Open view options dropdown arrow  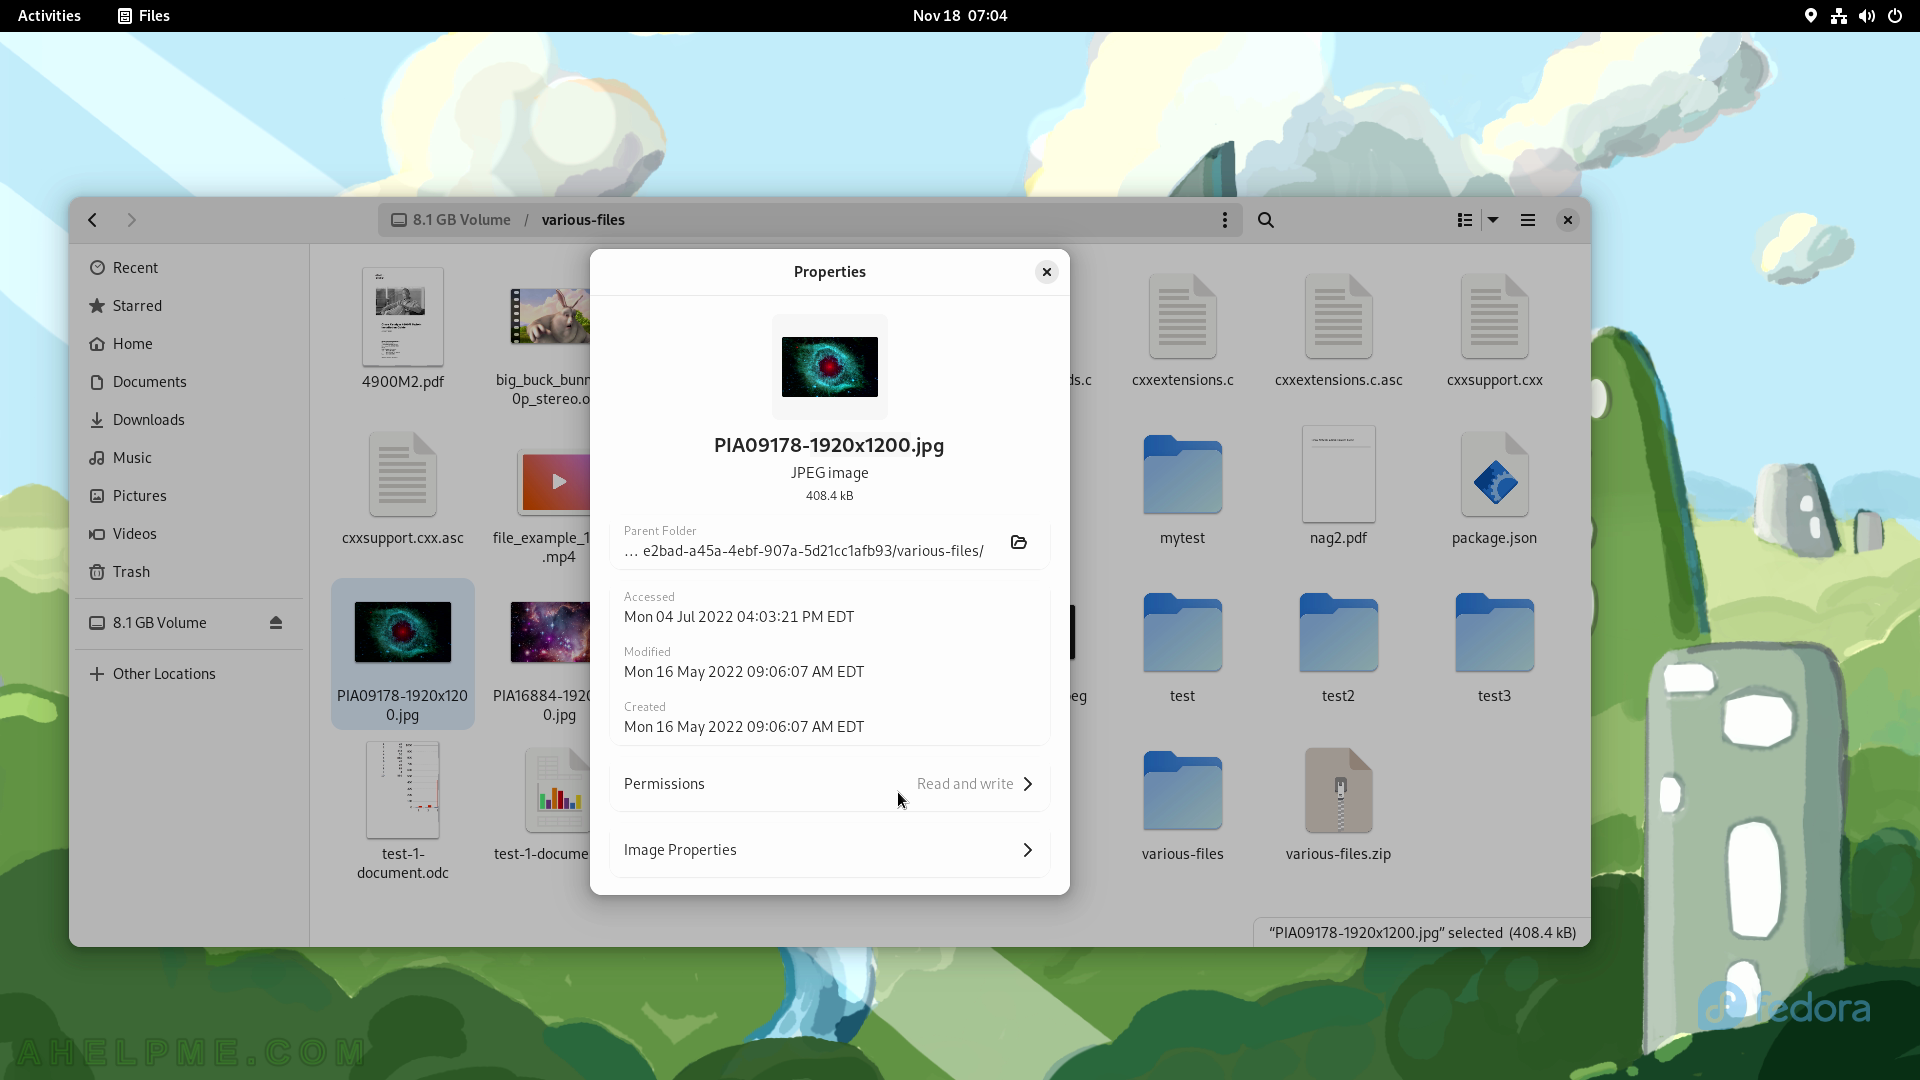(x=1493, y=220)
